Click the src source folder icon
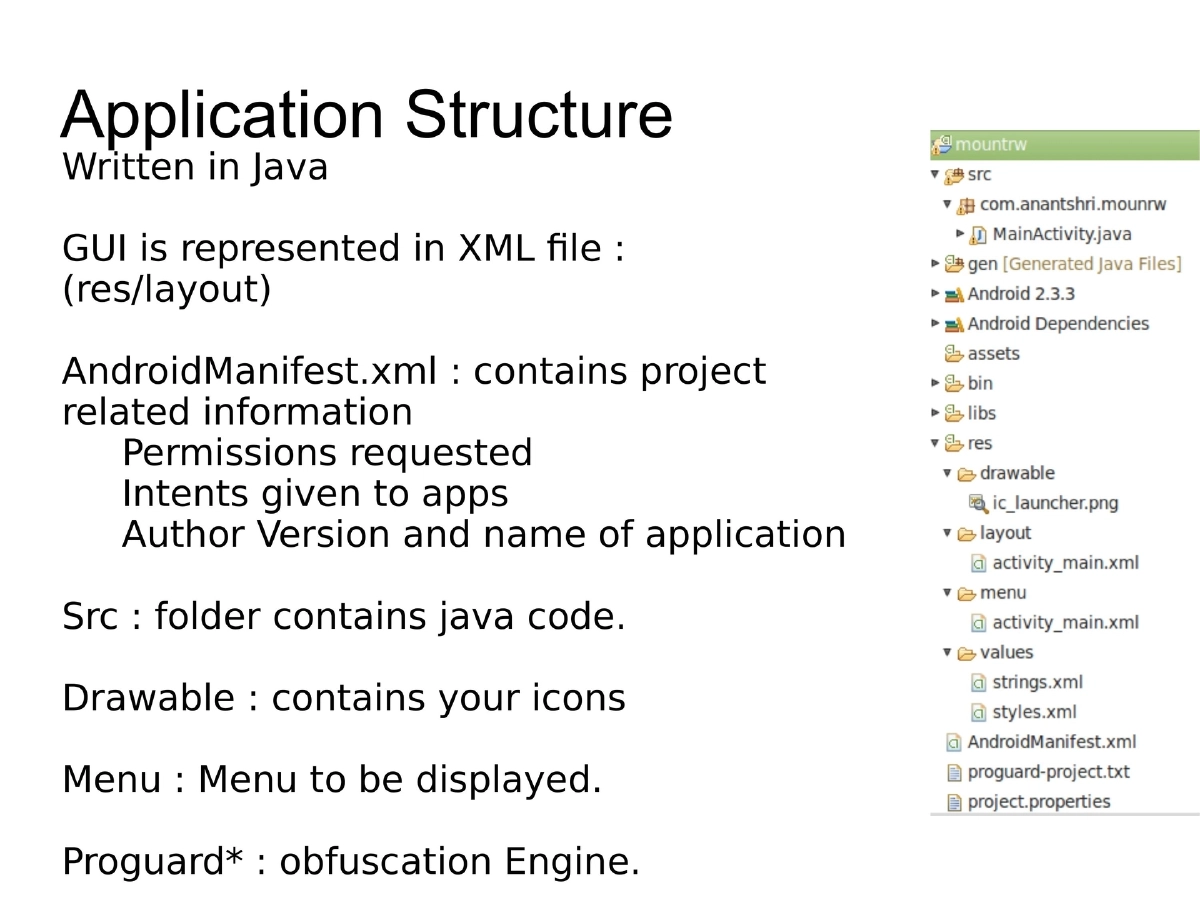The image size is (1200, 900). pos(954,174)
